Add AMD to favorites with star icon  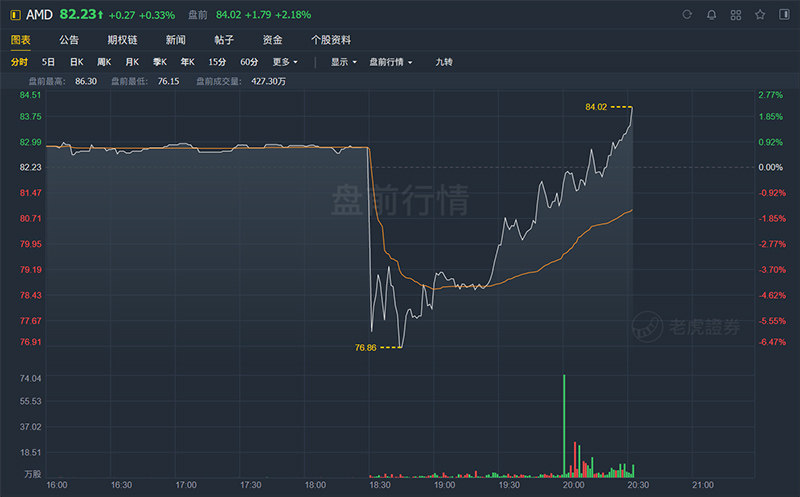coord(760,14)
